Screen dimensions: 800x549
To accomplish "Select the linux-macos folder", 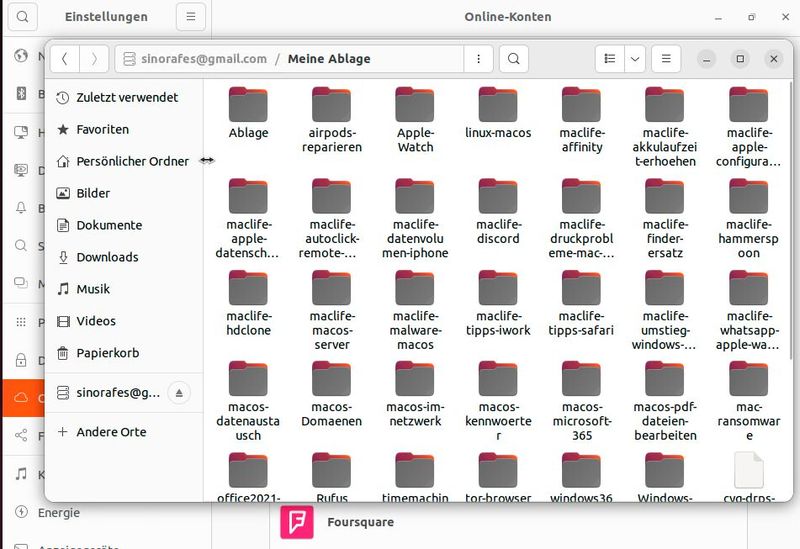I will pos(498,113).
